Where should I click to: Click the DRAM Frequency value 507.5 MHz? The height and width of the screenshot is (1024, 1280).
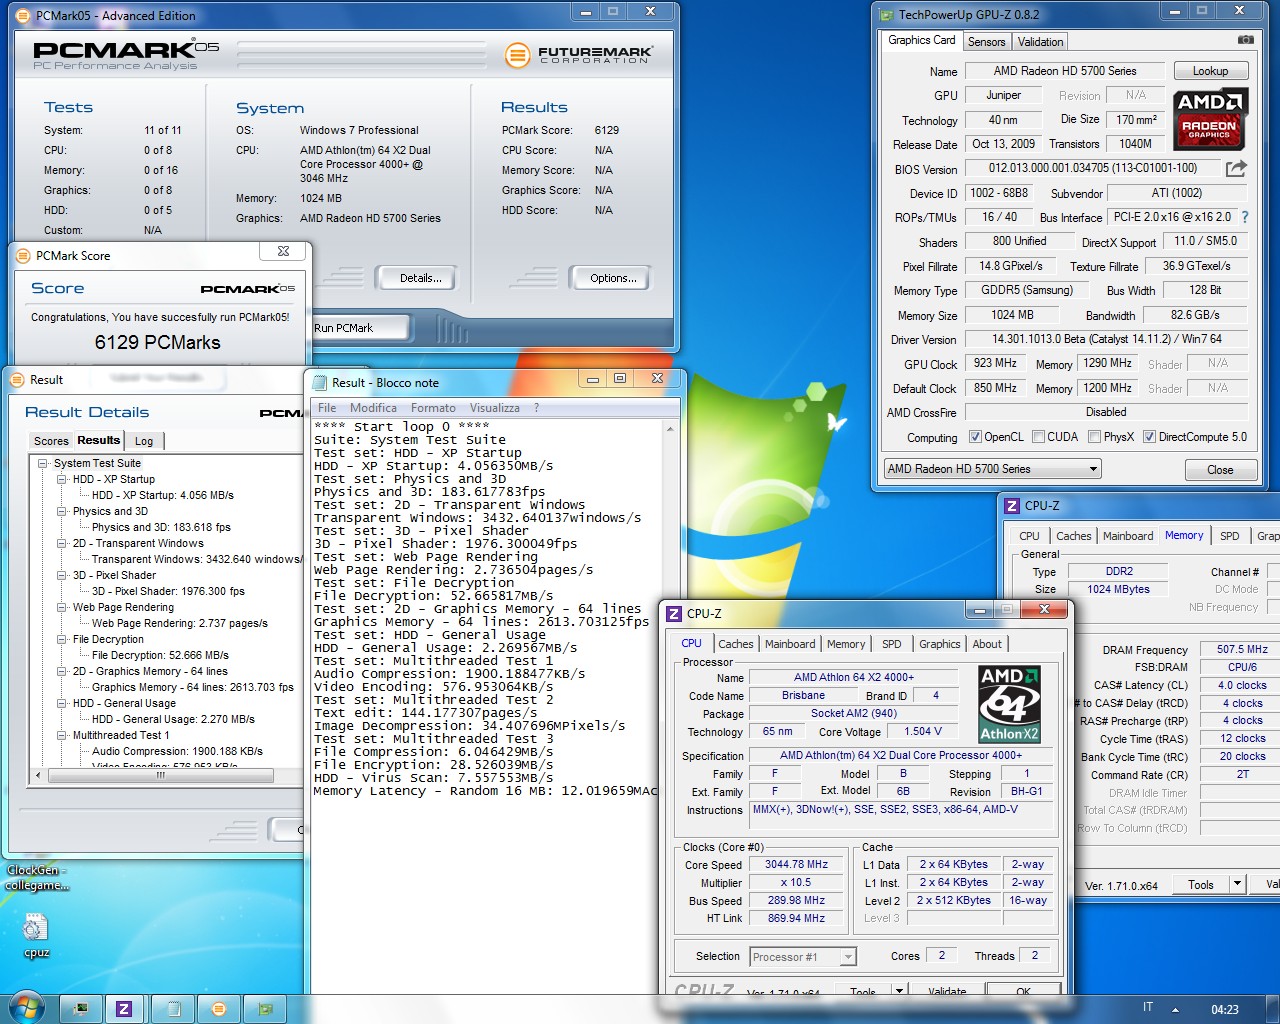1242,649
